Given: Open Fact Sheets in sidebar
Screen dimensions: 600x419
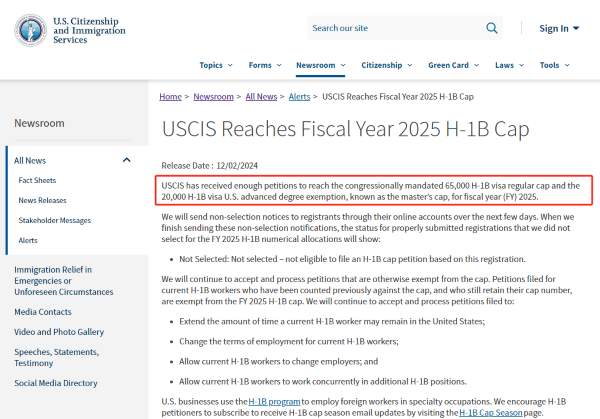Looking at the screenshot, I should click(37, 180).
